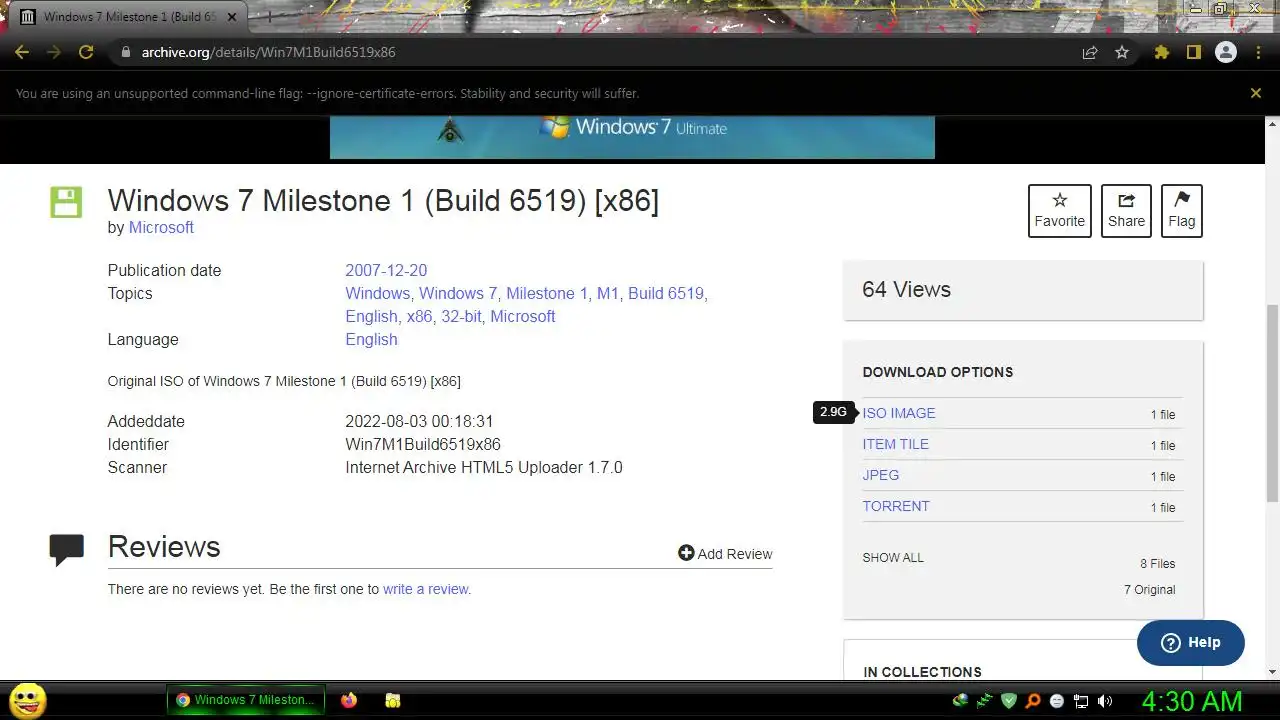Open the file explorer taskbar icon

tap(393, 700)
